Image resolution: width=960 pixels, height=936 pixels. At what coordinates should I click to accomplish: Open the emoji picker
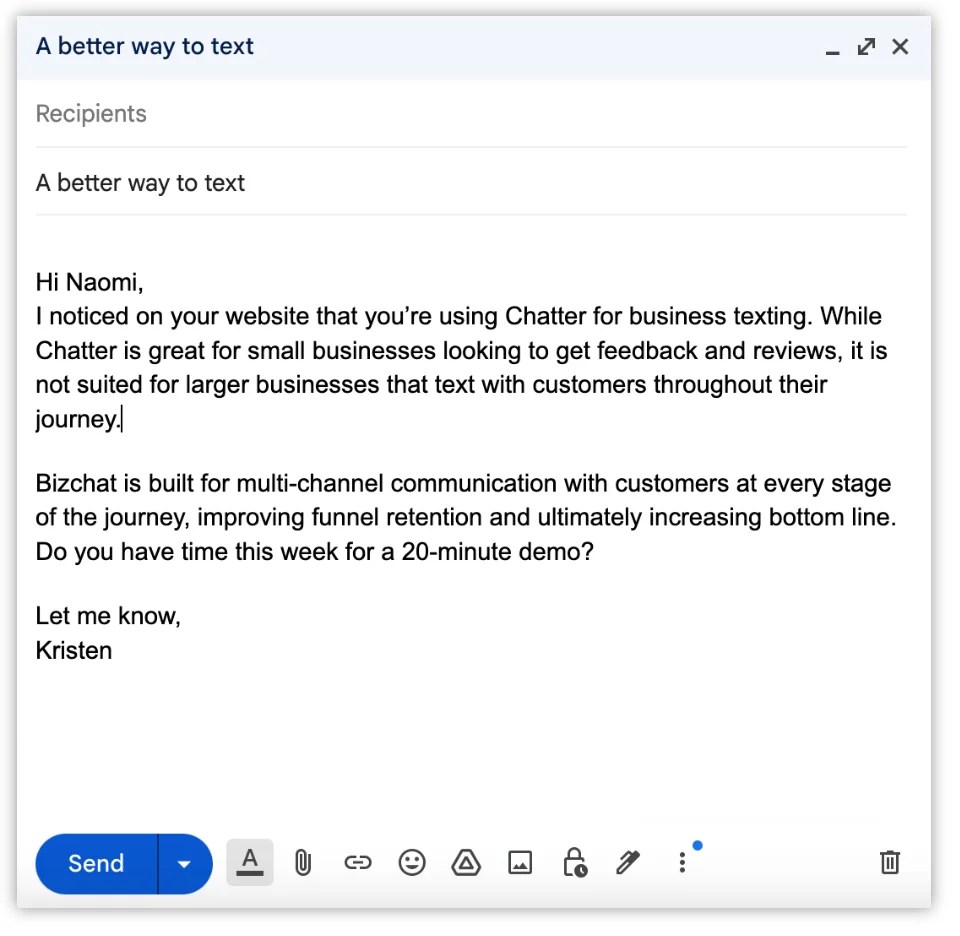[412, 863]
